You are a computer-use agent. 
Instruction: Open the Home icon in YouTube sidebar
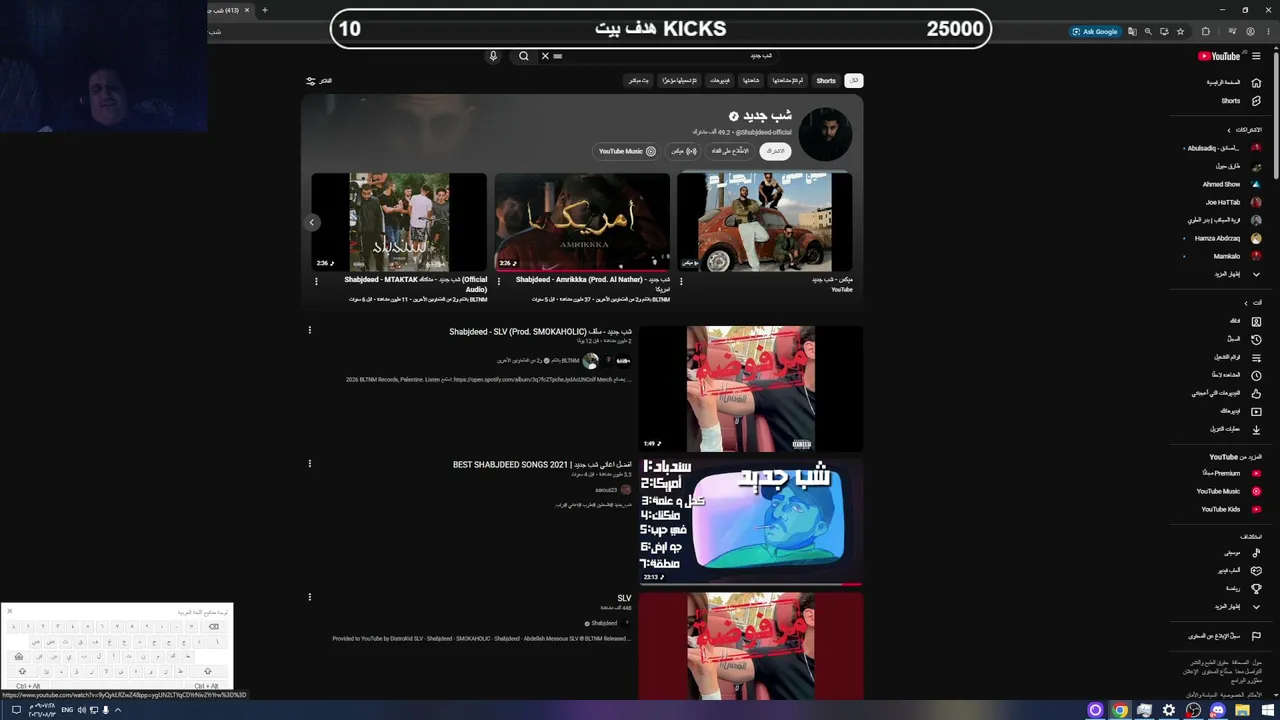[1257, 82]
